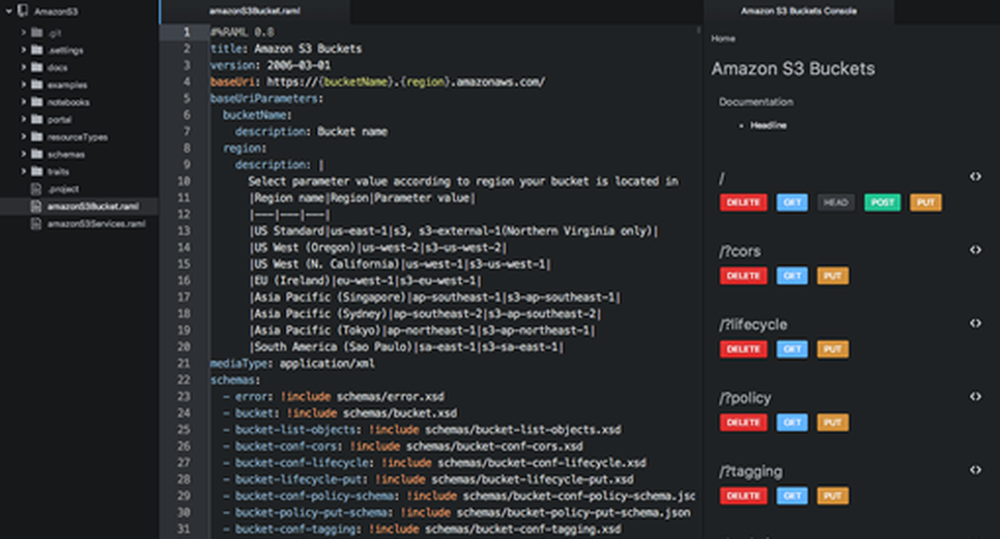The image size is (1000, 539).
Task: Click GET under /?cors
Action: click(x=792, y=276)
